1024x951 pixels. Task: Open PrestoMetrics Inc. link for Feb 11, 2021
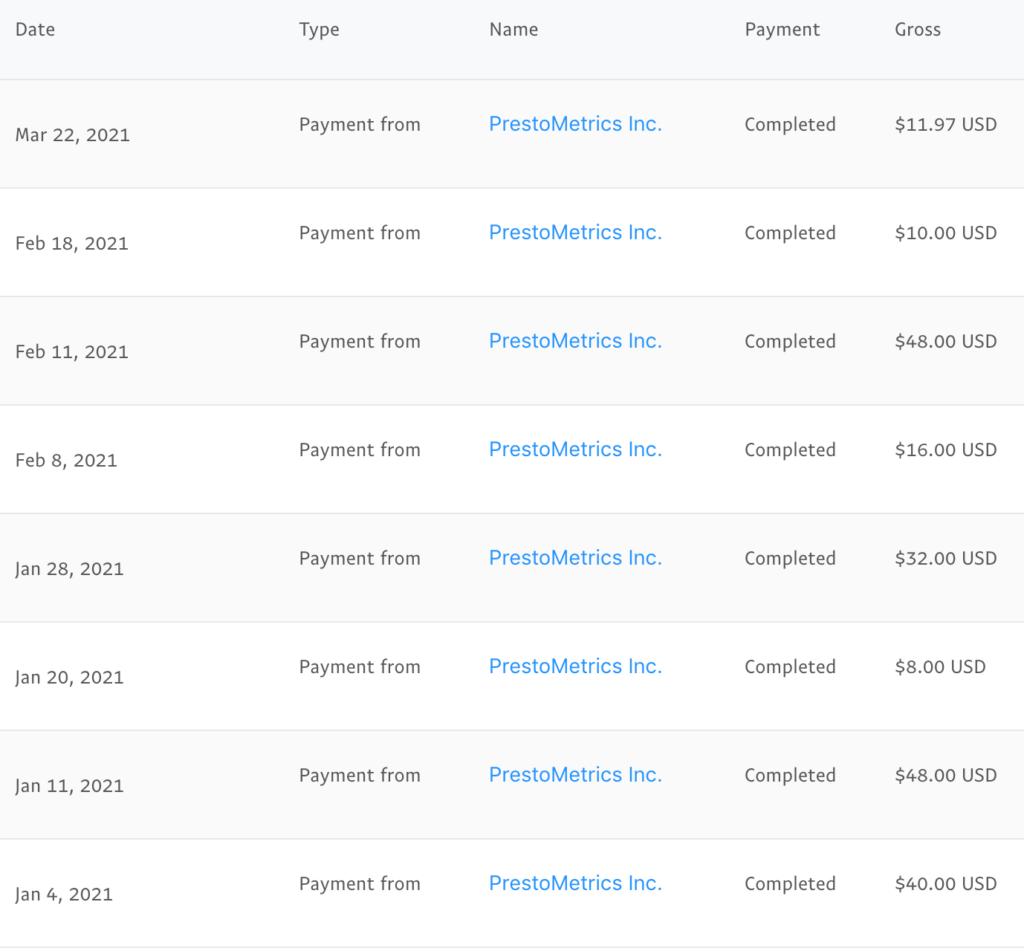pyautogui.click(x=575, y=341)
